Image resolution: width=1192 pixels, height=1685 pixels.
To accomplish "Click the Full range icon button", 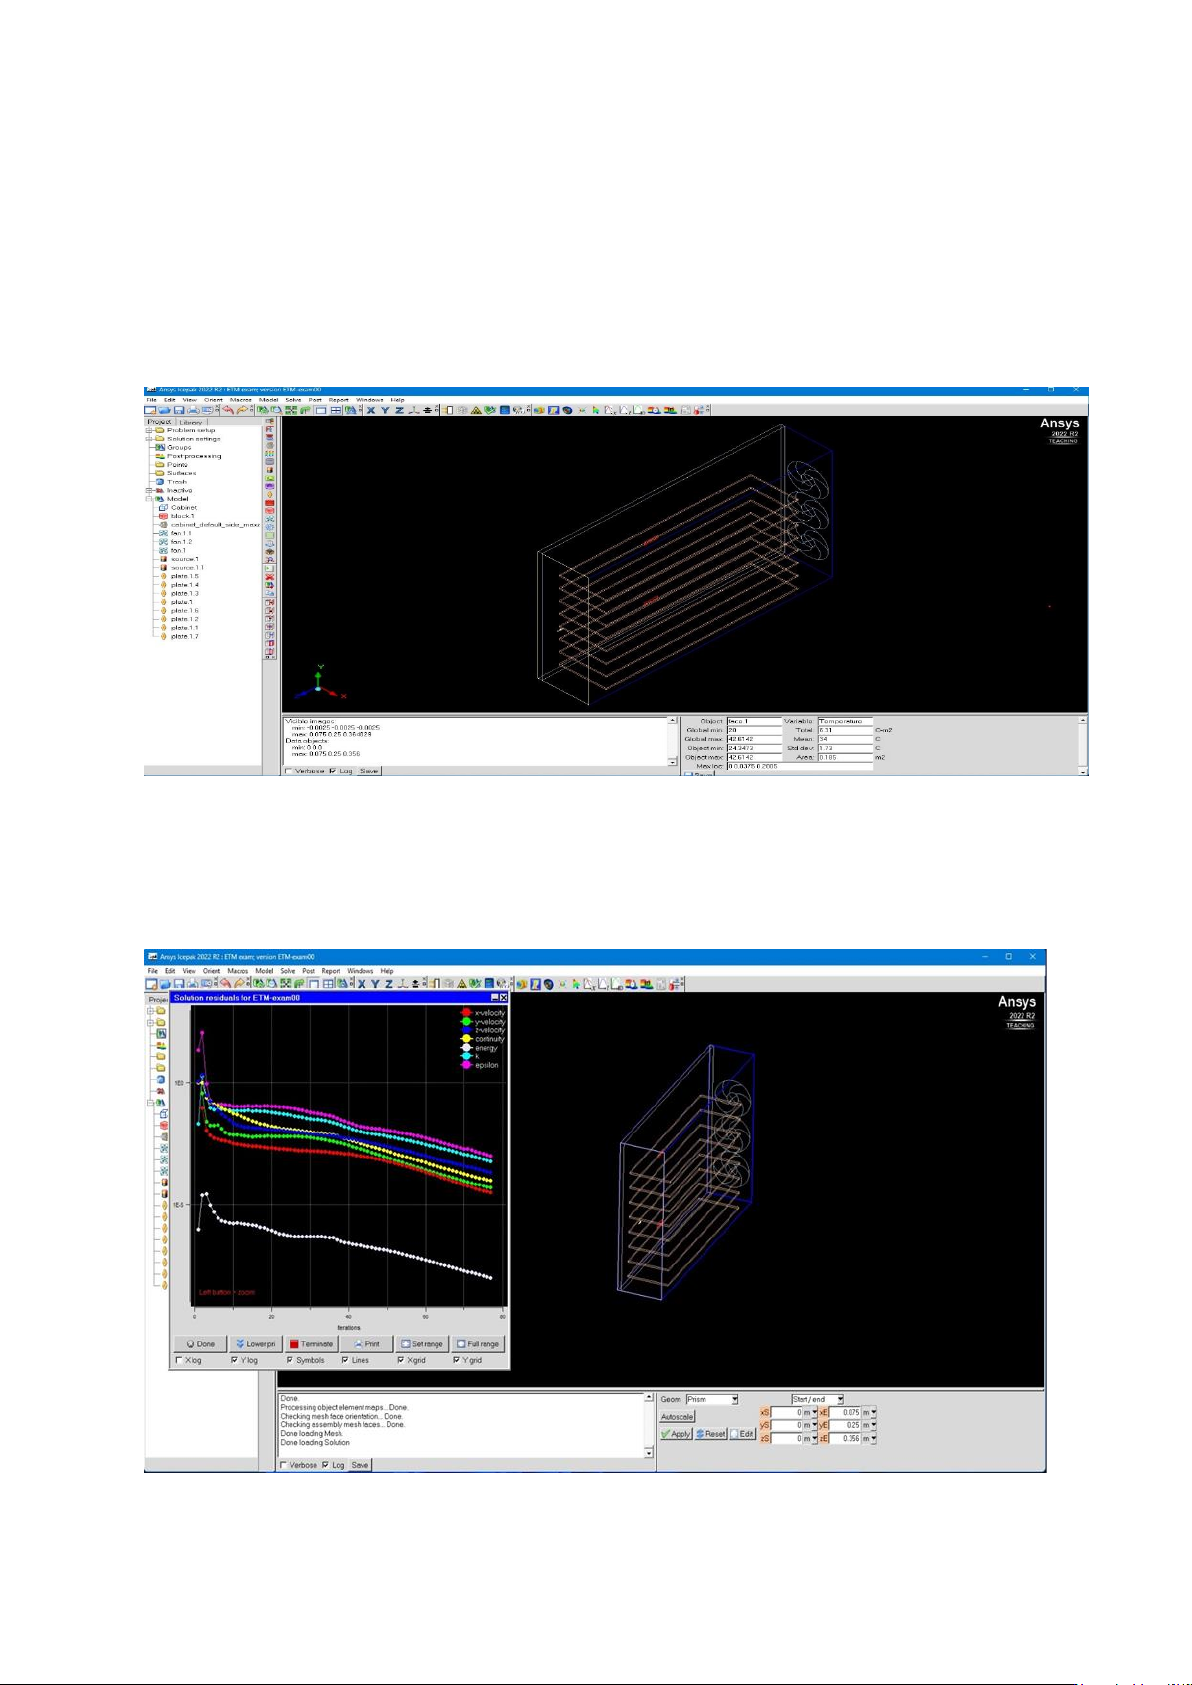I will (461, 1344).
